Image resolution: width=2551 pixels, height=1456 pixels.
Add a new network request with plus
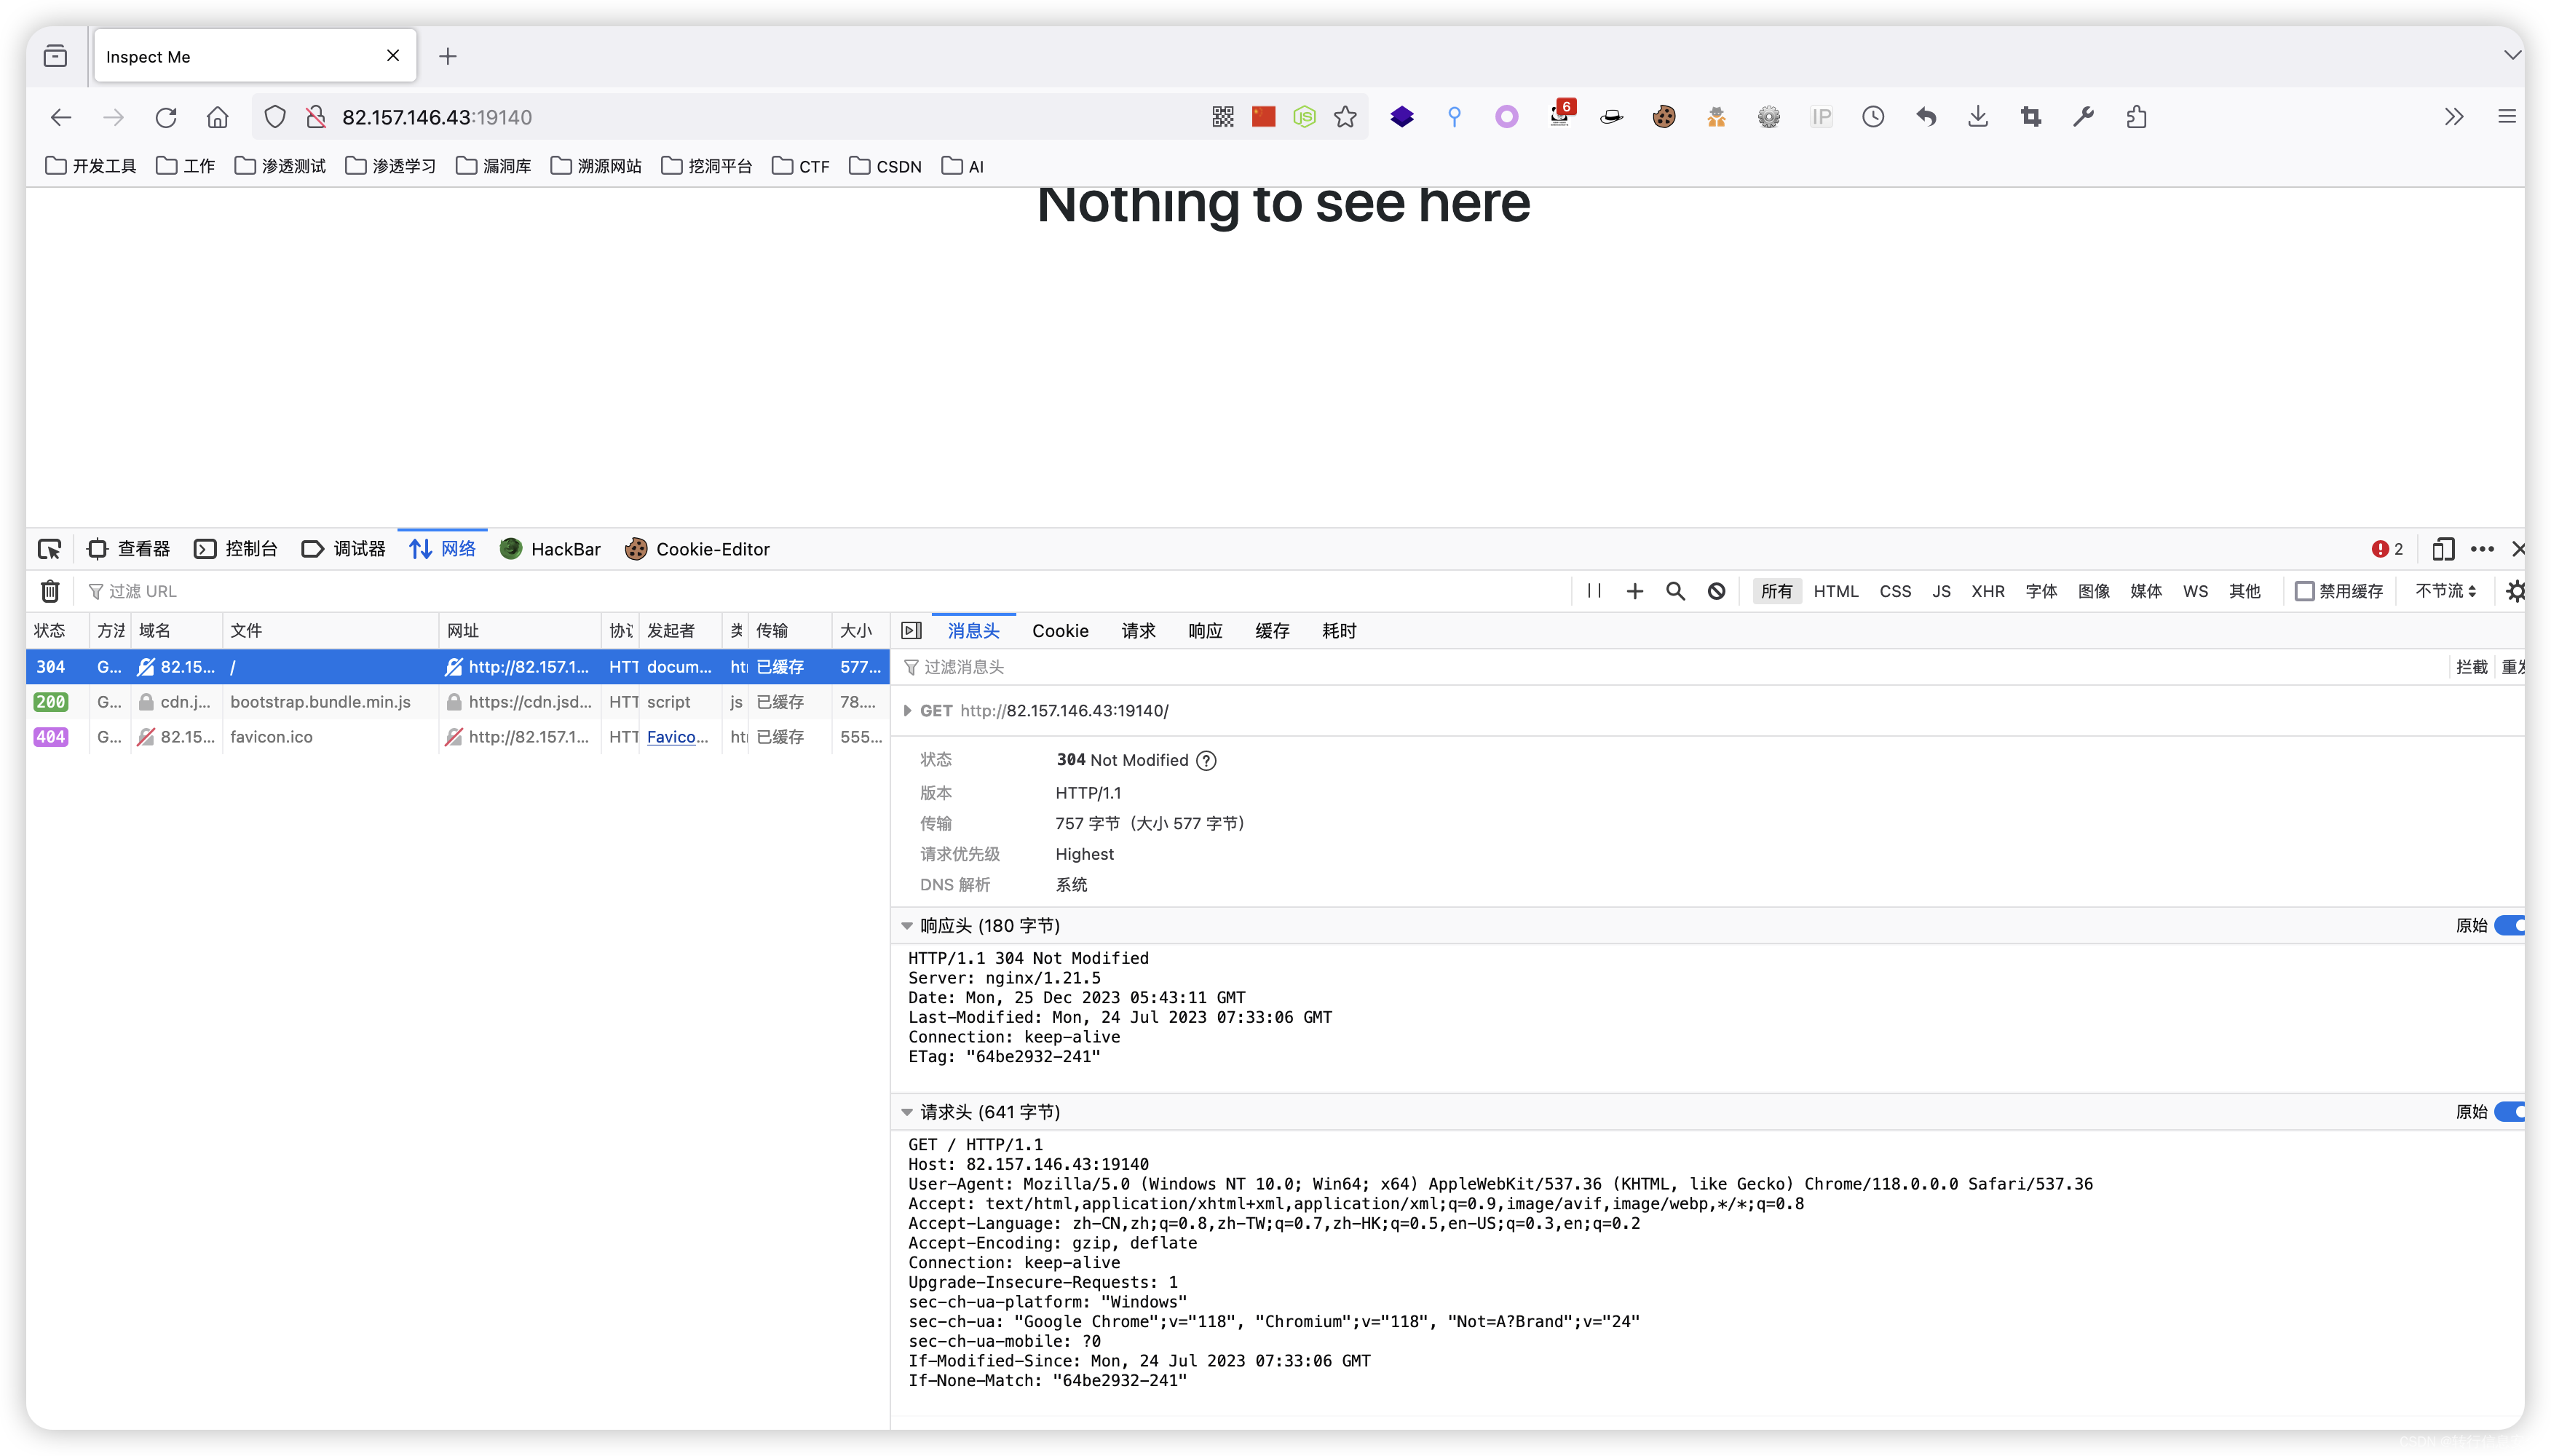click(1635, 591)
